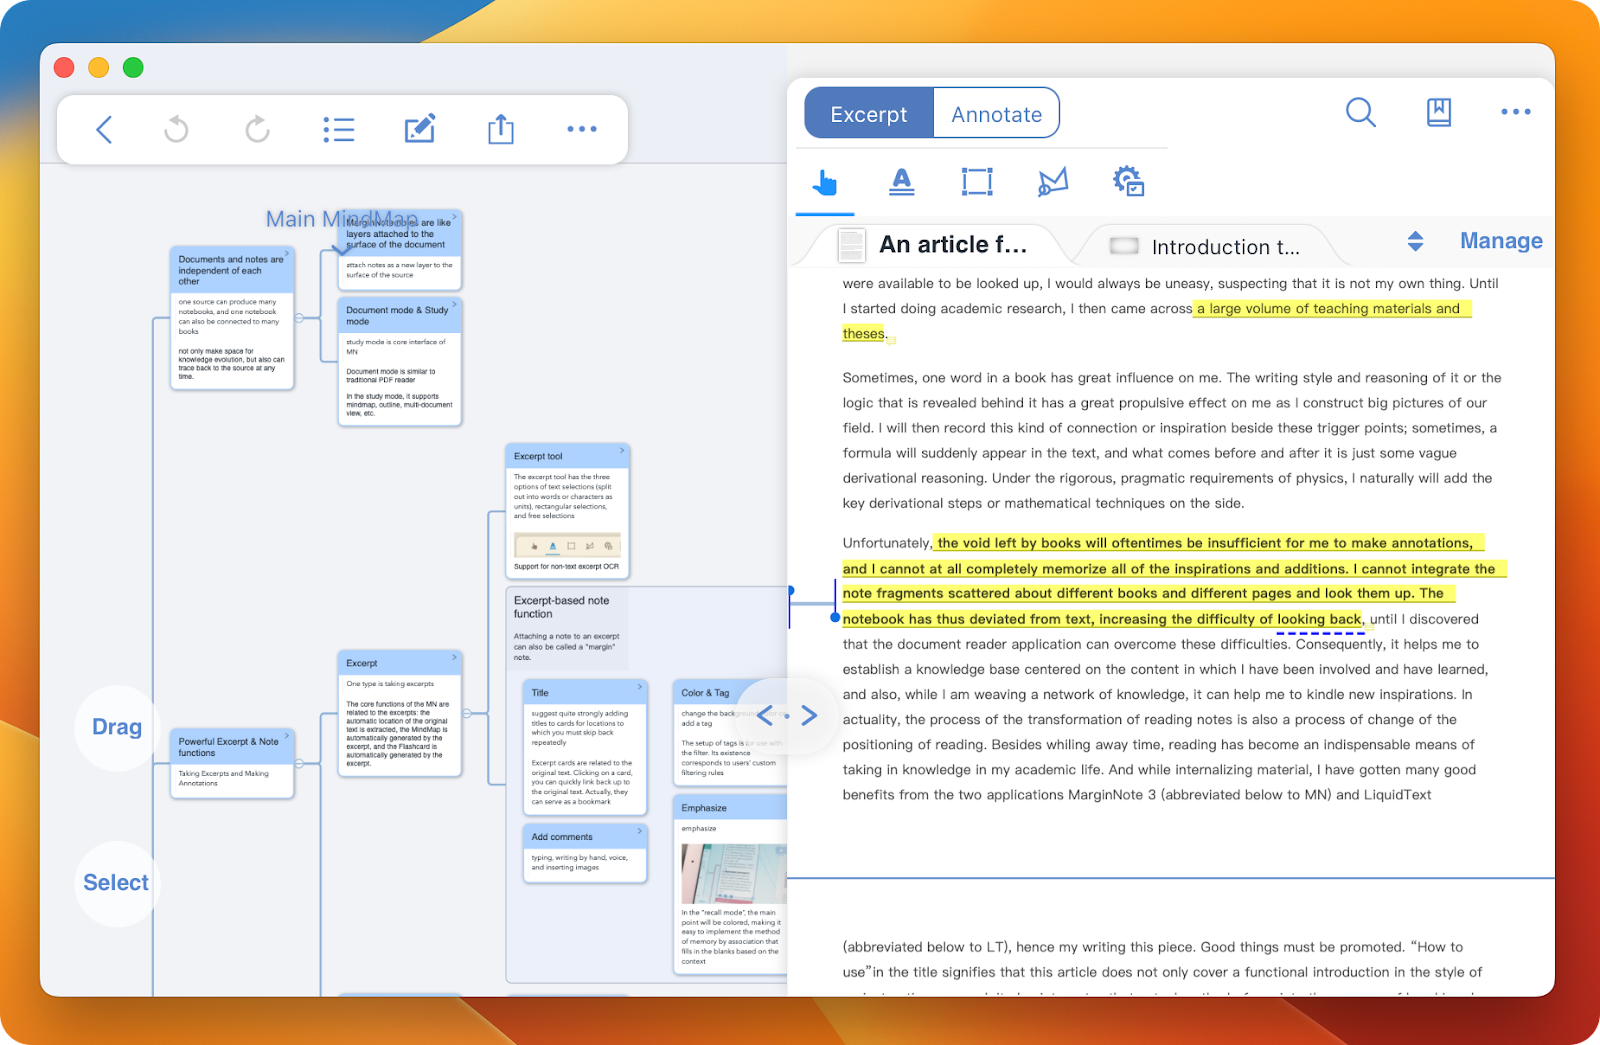
Task: Select the text highlight excerpt tool
Action: pyautogui.click(x=901, y=182)
